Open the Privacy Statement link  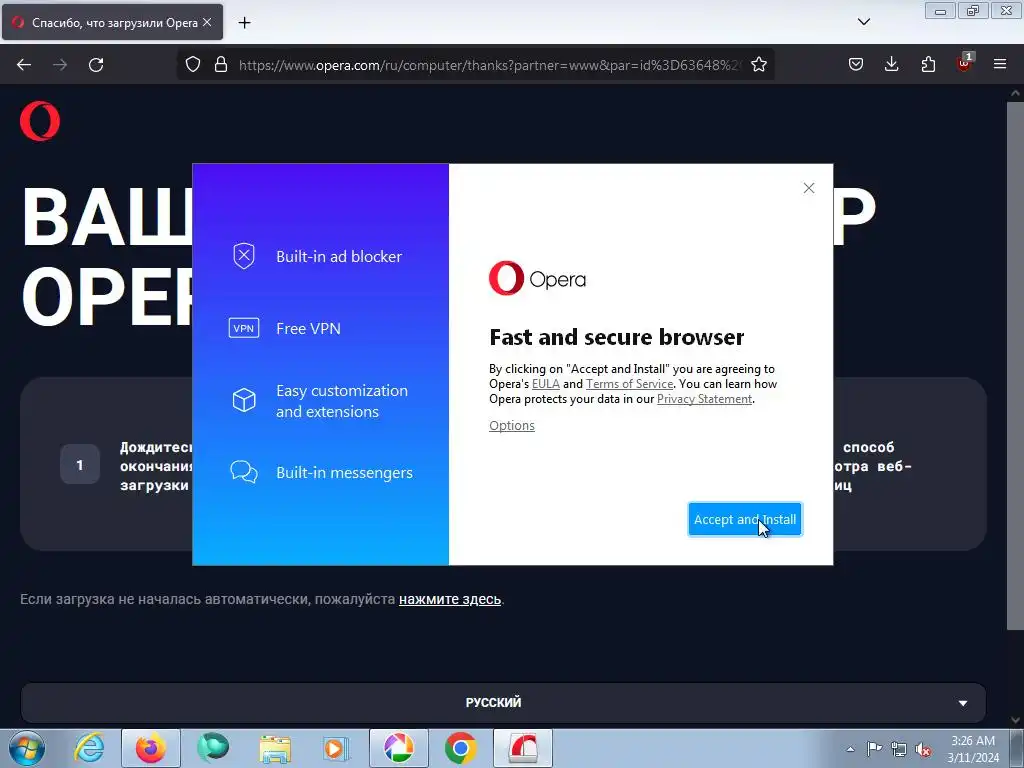coord(704,399)
